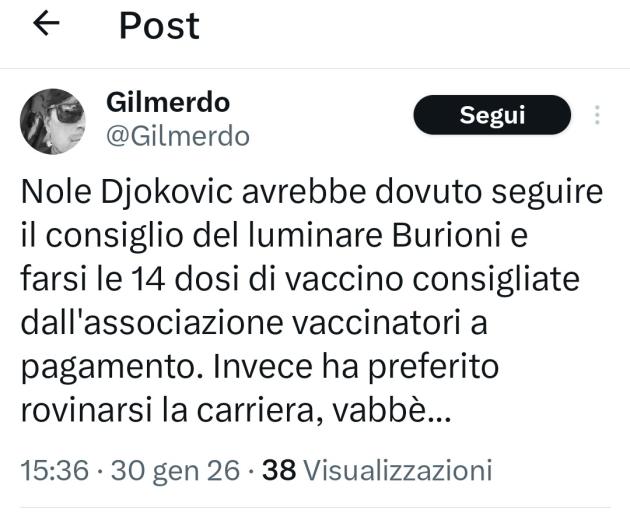This screenshot has width=630, height=527.
Task: Tap the name Burioni in the post
Action: coord(446,235)
